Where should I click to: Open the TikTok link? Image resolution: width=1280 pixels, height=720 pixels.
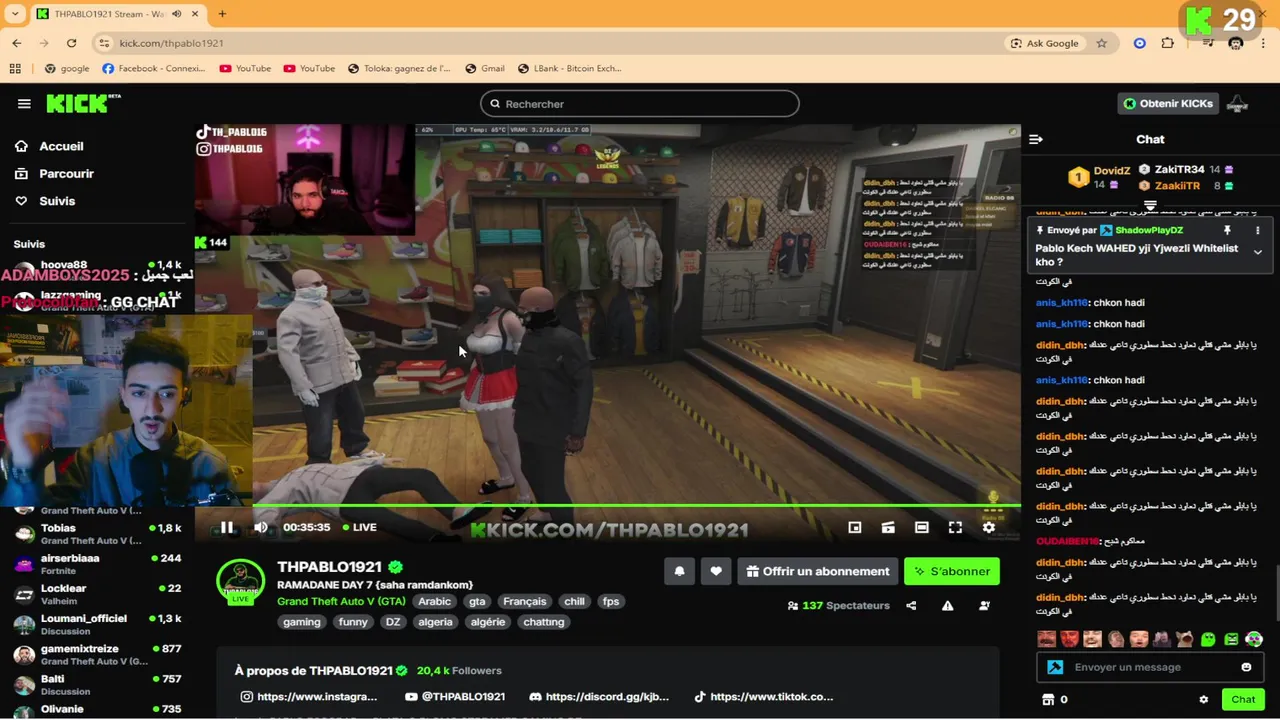[x=763, y=697]
